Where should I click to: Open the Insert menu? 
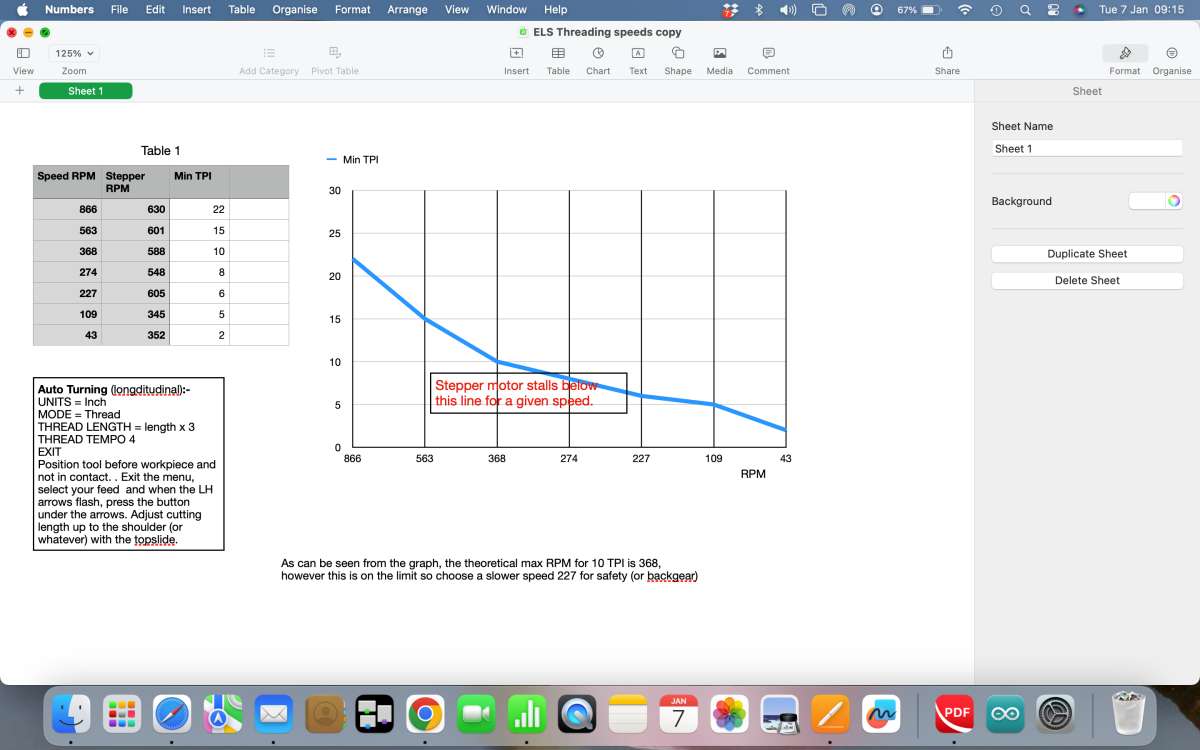(x=196, y=10)
